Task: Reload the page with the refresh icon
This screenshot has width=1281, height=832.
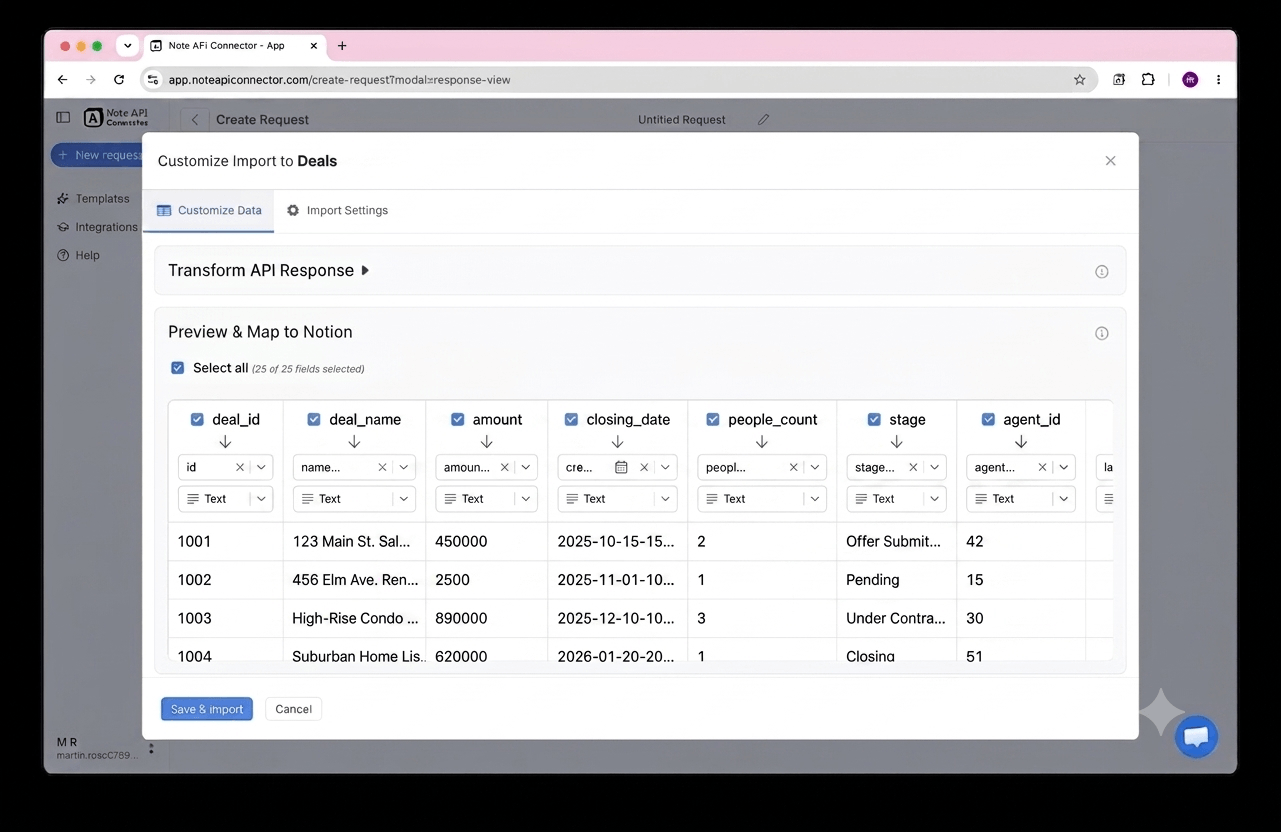Action: 119,80
